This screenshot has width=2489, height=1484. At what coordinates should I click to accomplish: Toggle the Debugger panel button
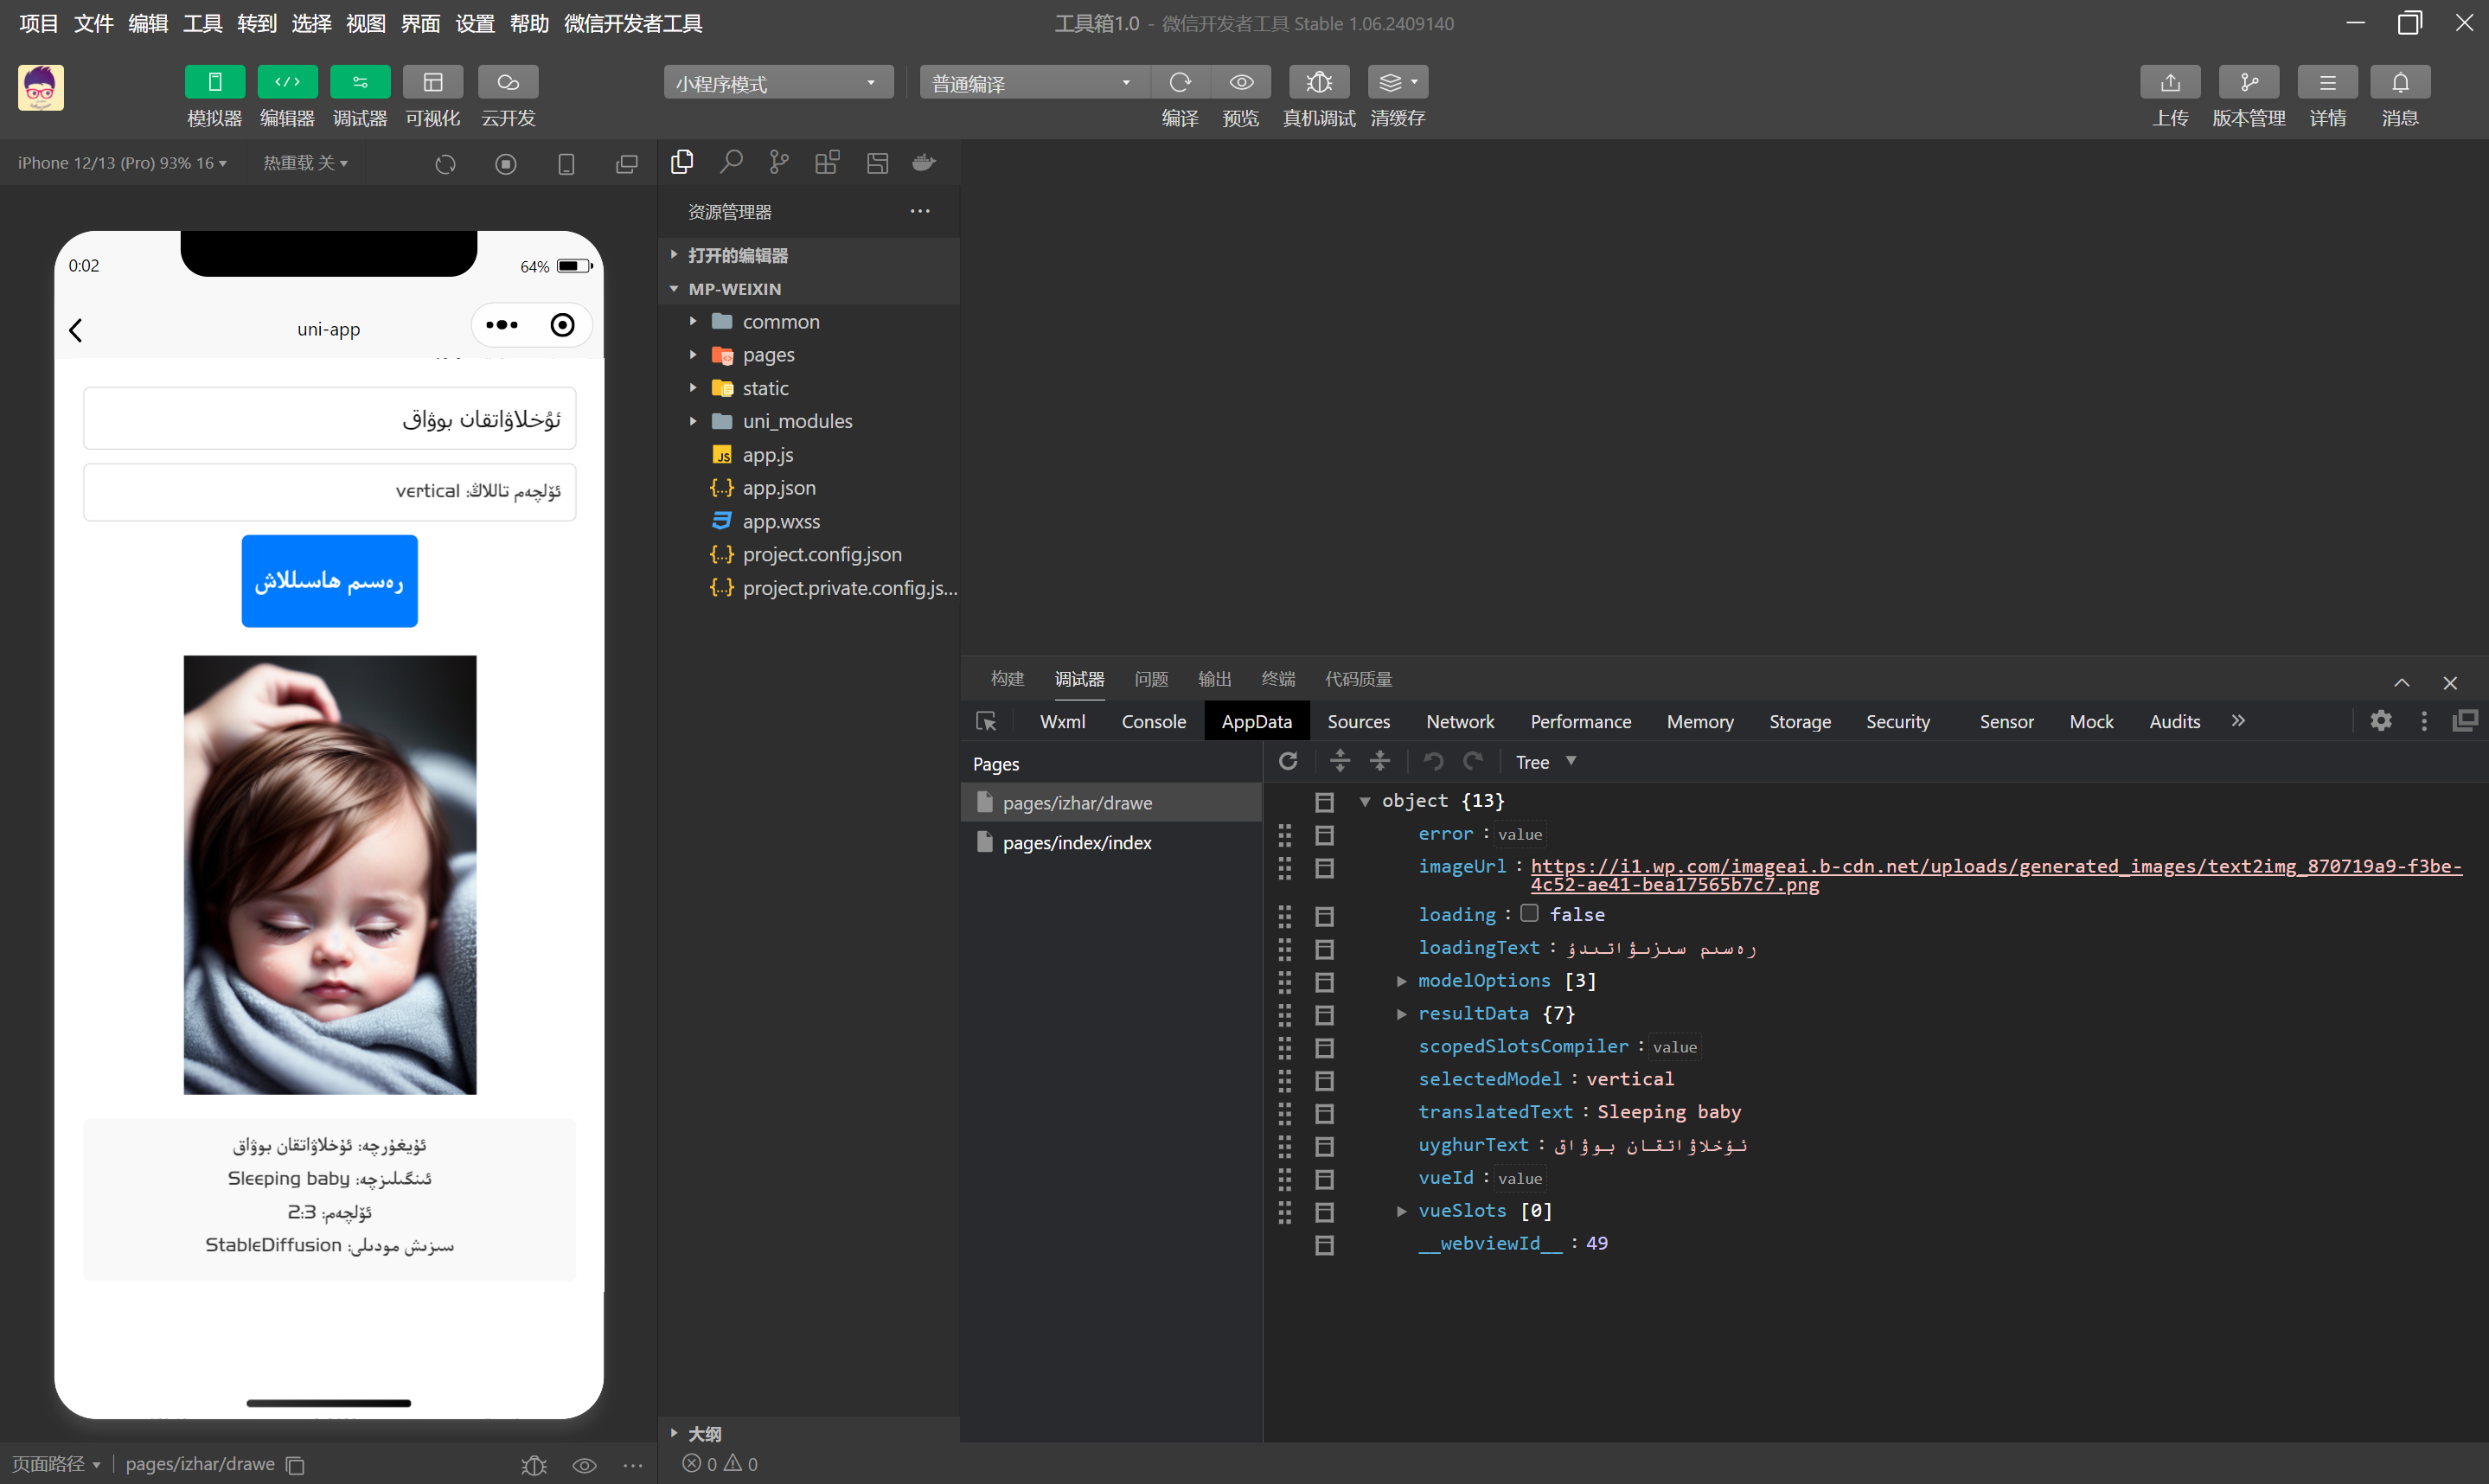(x=359, y=82)
